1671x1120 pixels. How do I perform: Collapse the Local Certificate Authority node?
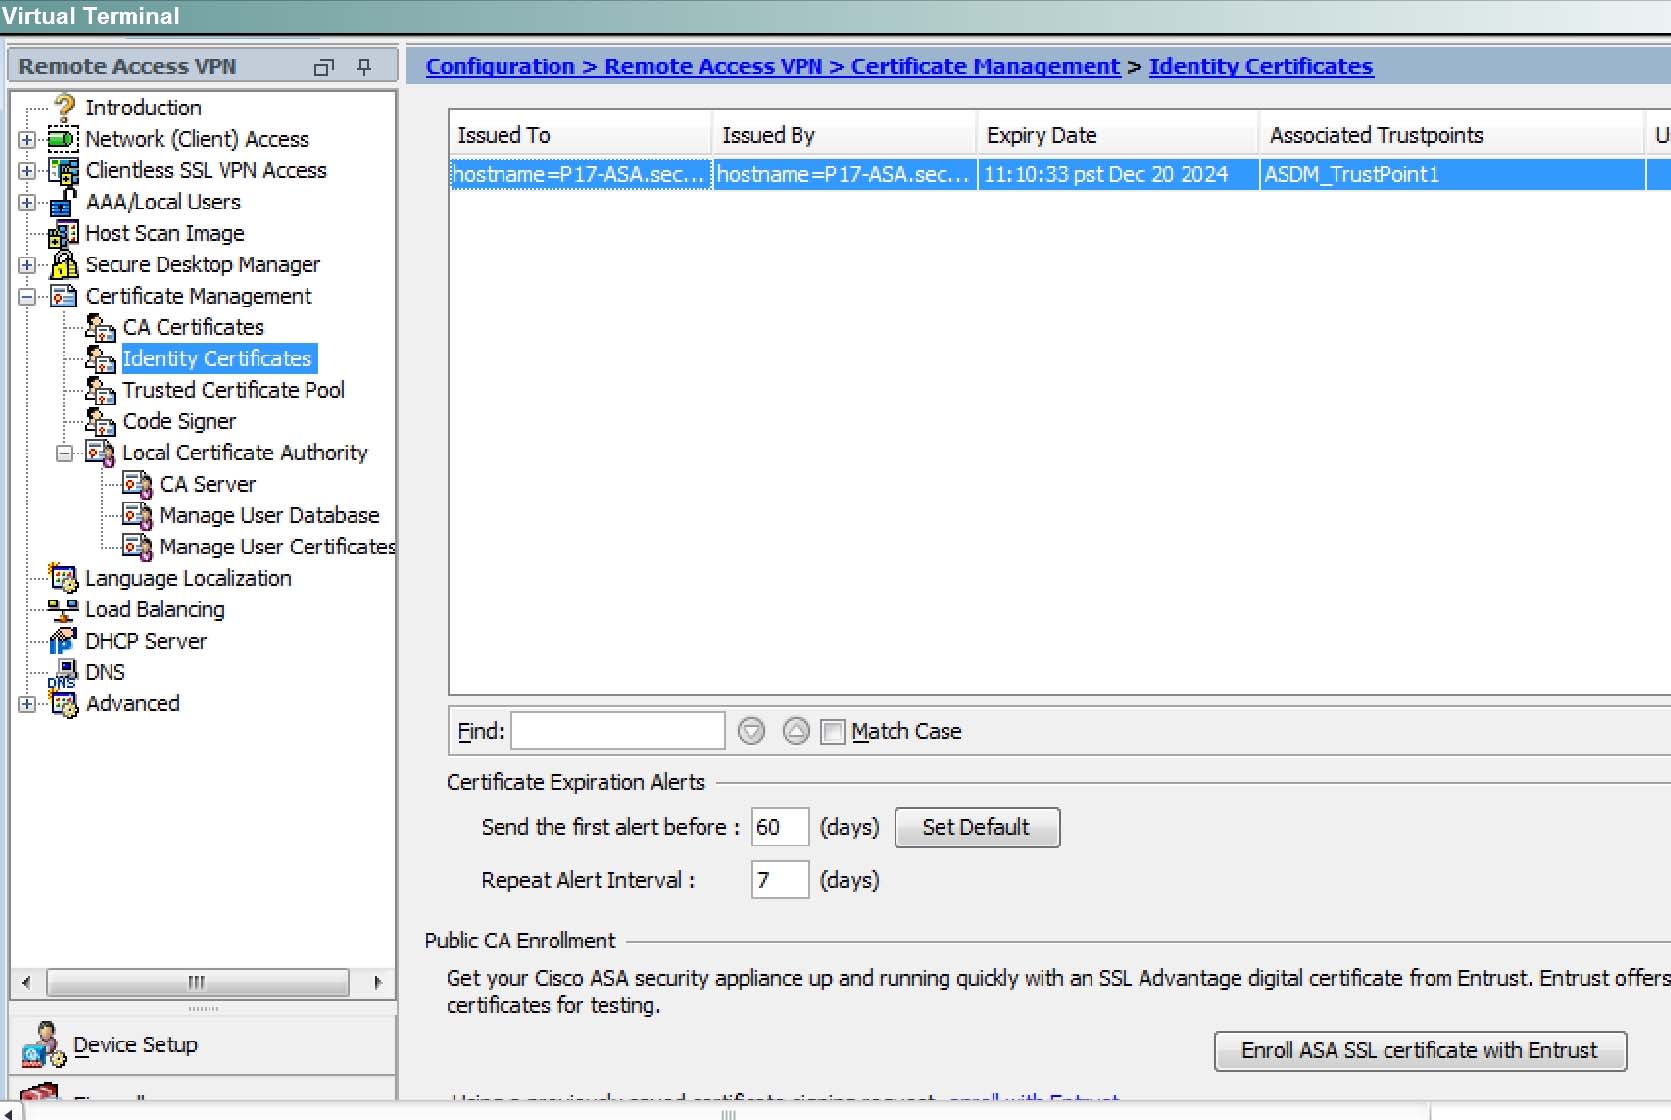(x=65, y=453)
